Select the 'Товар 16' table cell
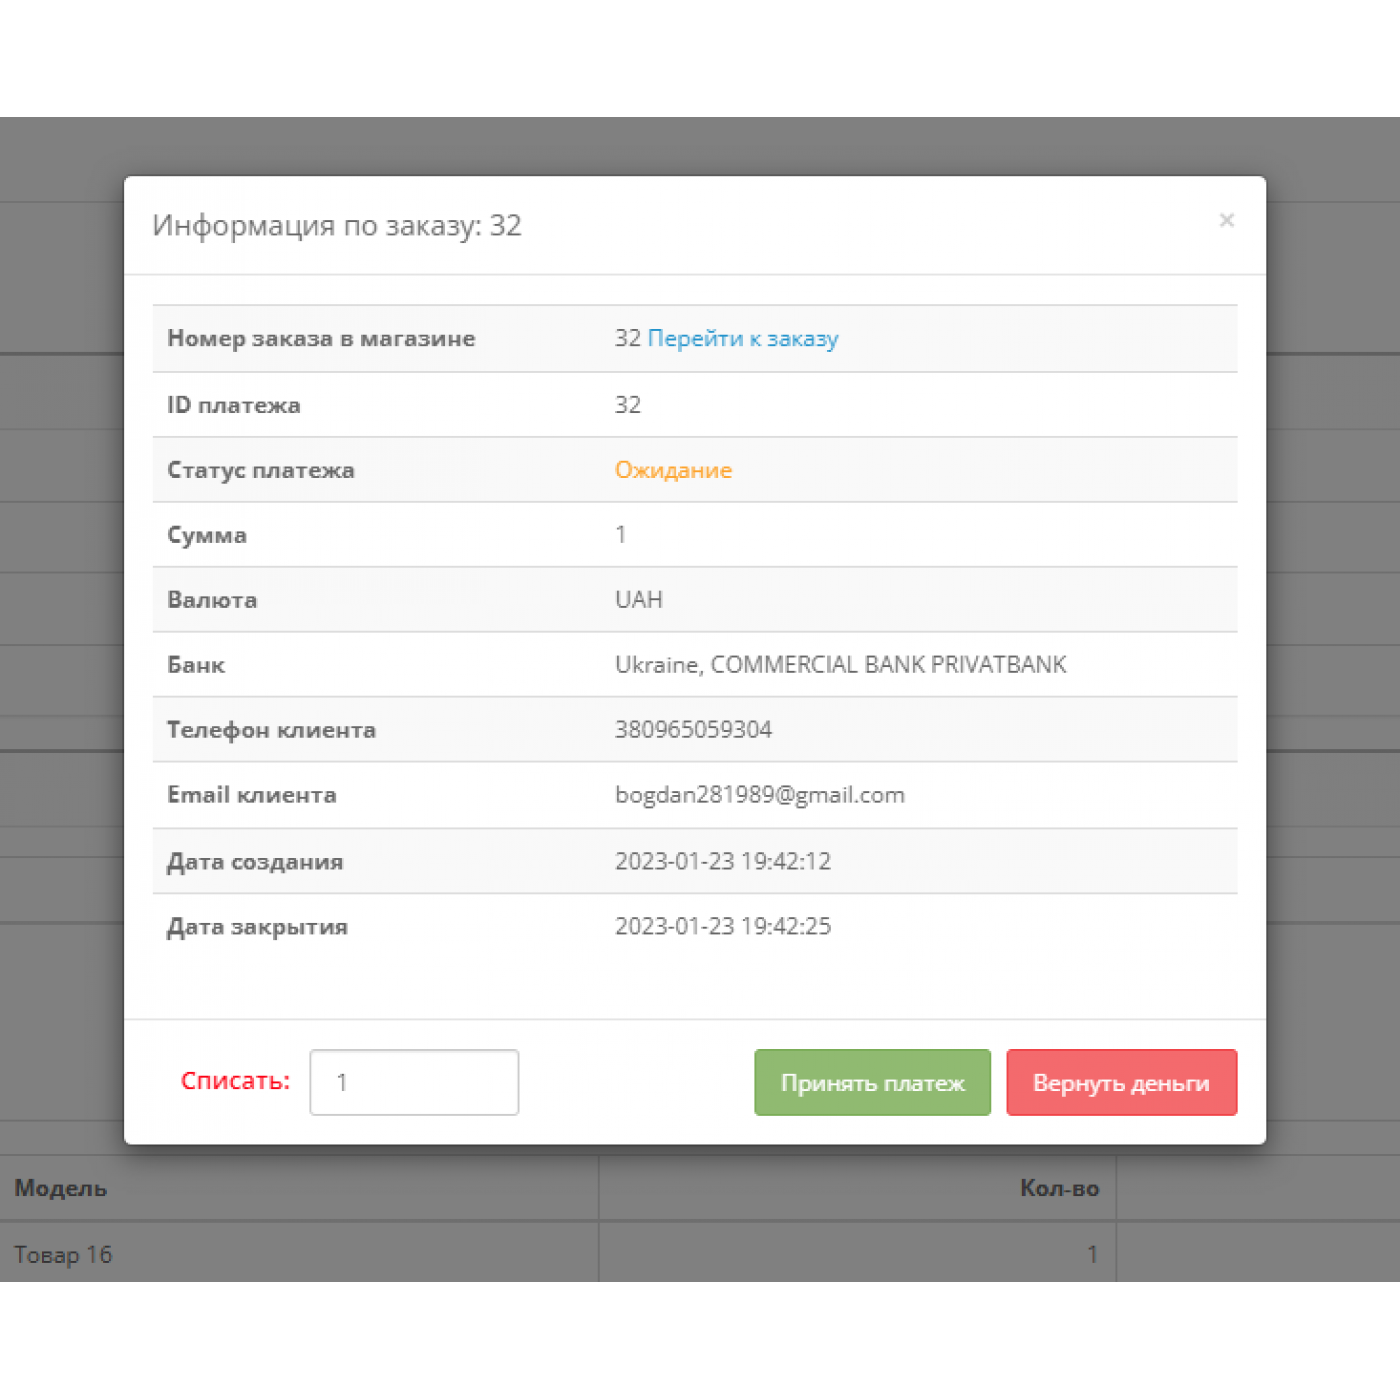This screenshot has height=1400, width=1400. pyautogui.click(x=63, y=1254)
